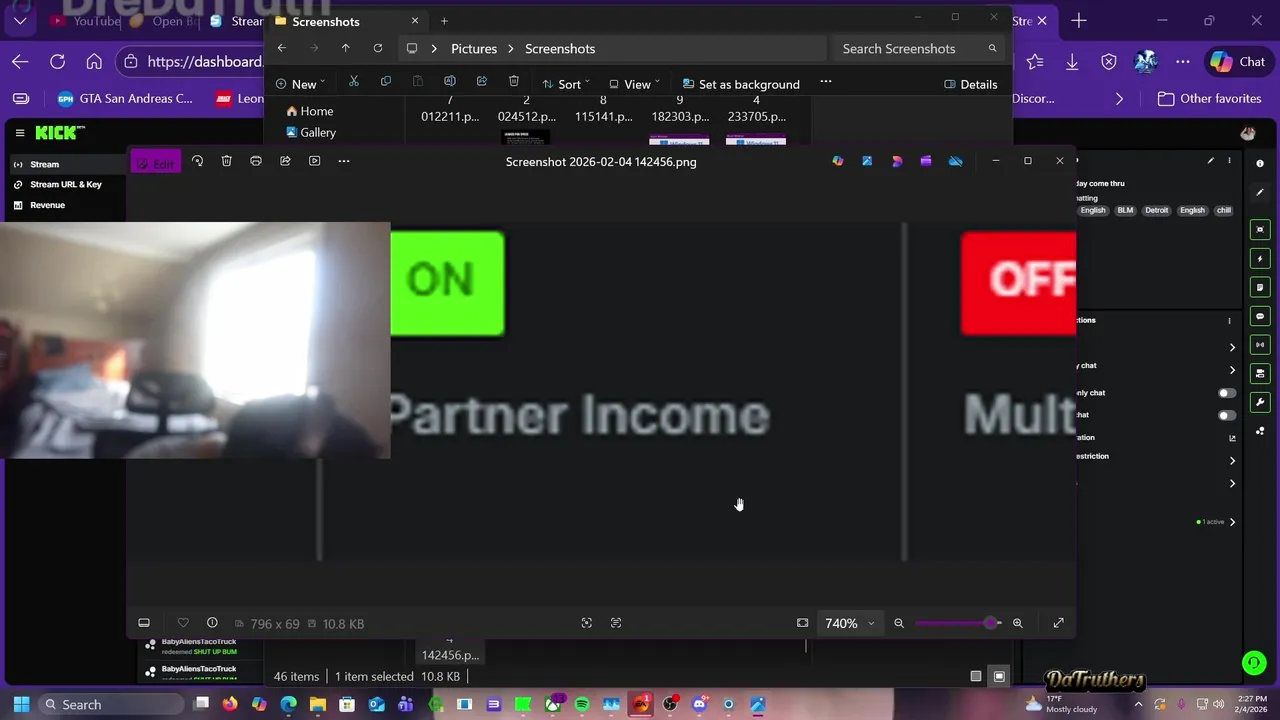The image size is (1280, 720).
Task: Click Set as background in File Explorer
Action: pos(741,84)
